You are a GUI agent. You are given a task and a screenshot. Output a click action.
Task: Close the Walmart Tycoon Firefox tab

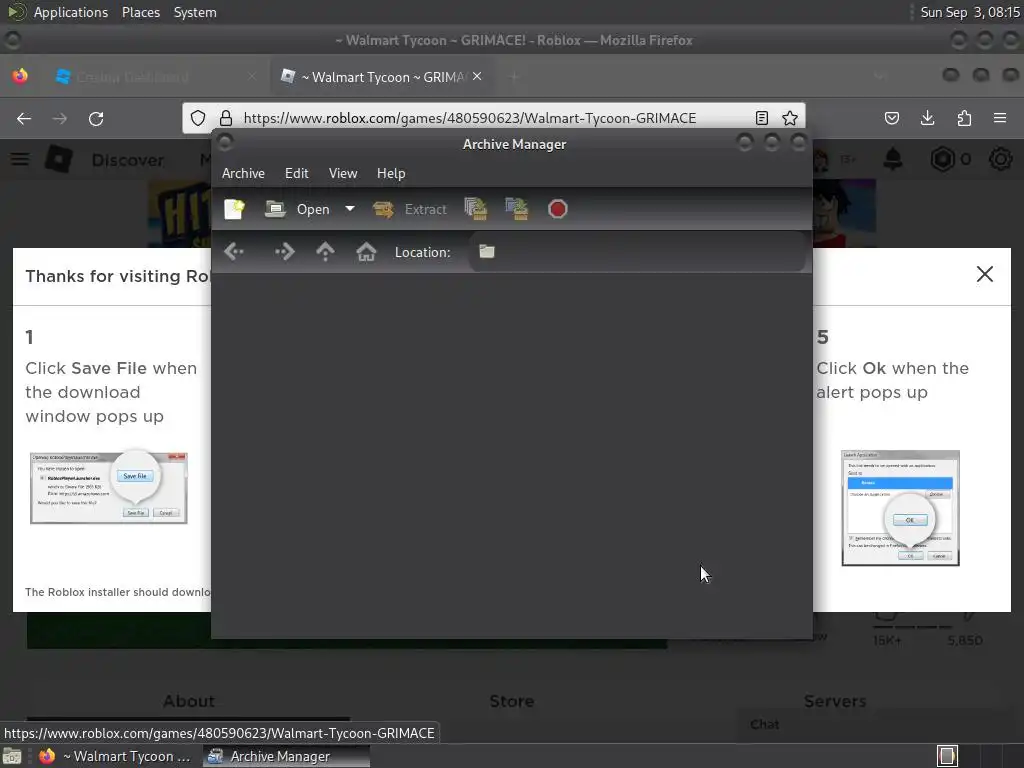pyautogui.click(x=477, y=76)
